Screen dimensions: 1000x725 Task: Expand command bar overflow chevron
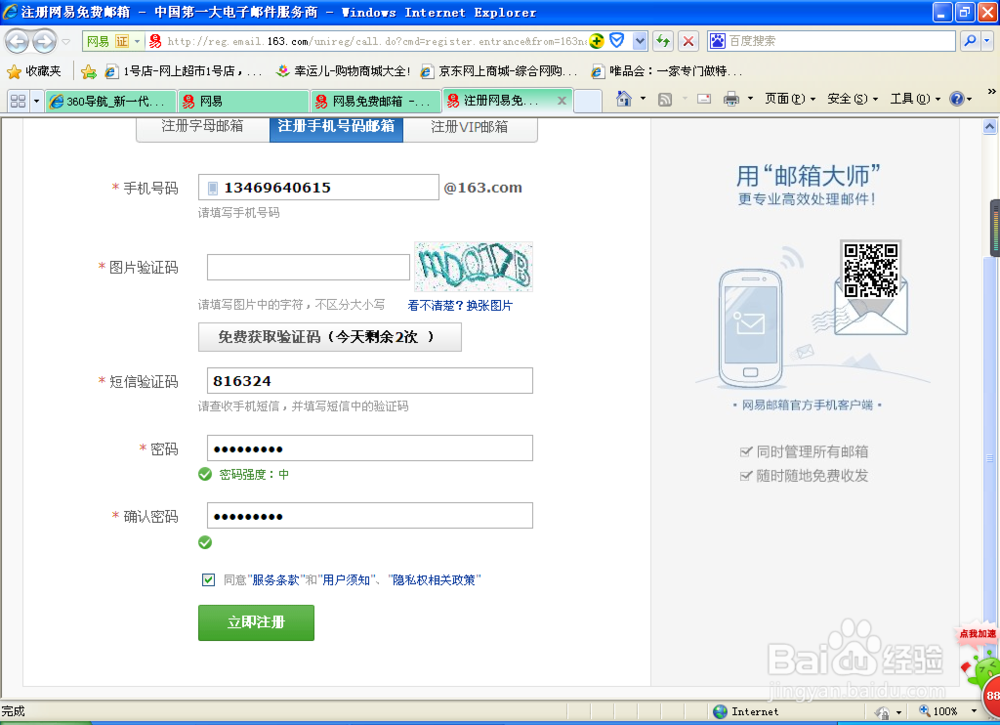point(991,92)
